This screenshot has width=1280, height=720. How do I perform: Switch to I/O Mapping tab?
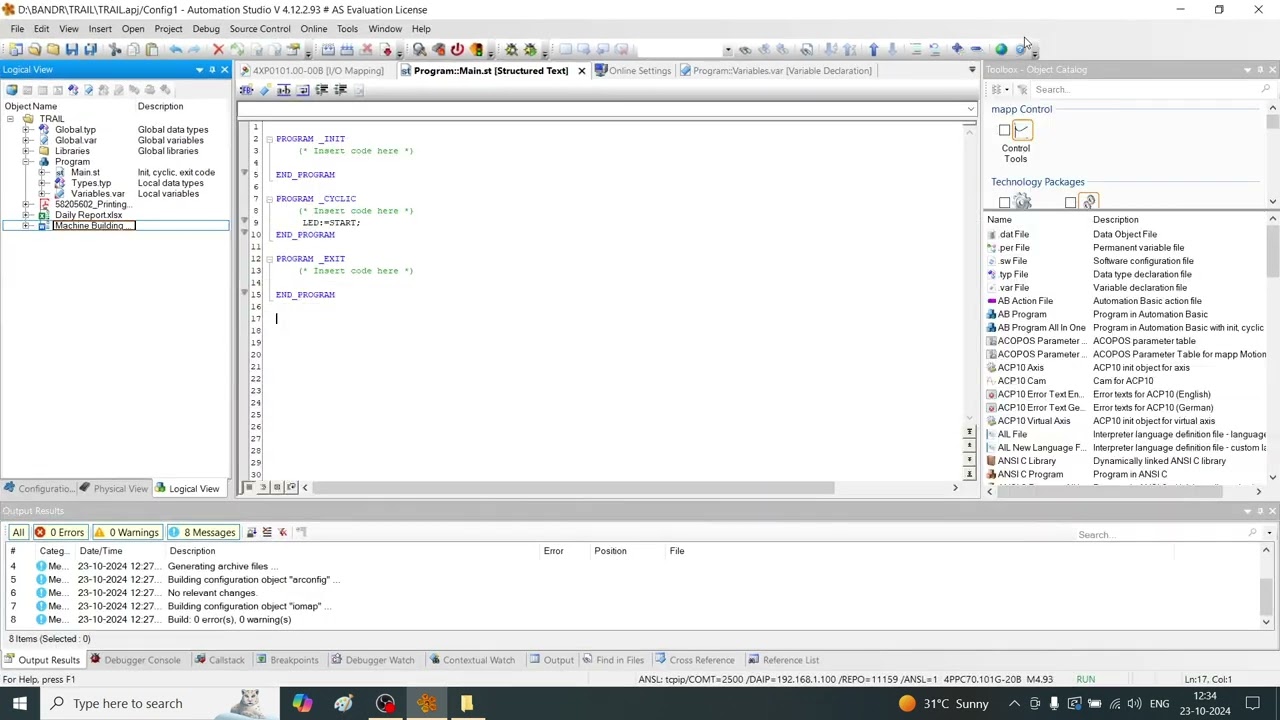pos(312,71)
